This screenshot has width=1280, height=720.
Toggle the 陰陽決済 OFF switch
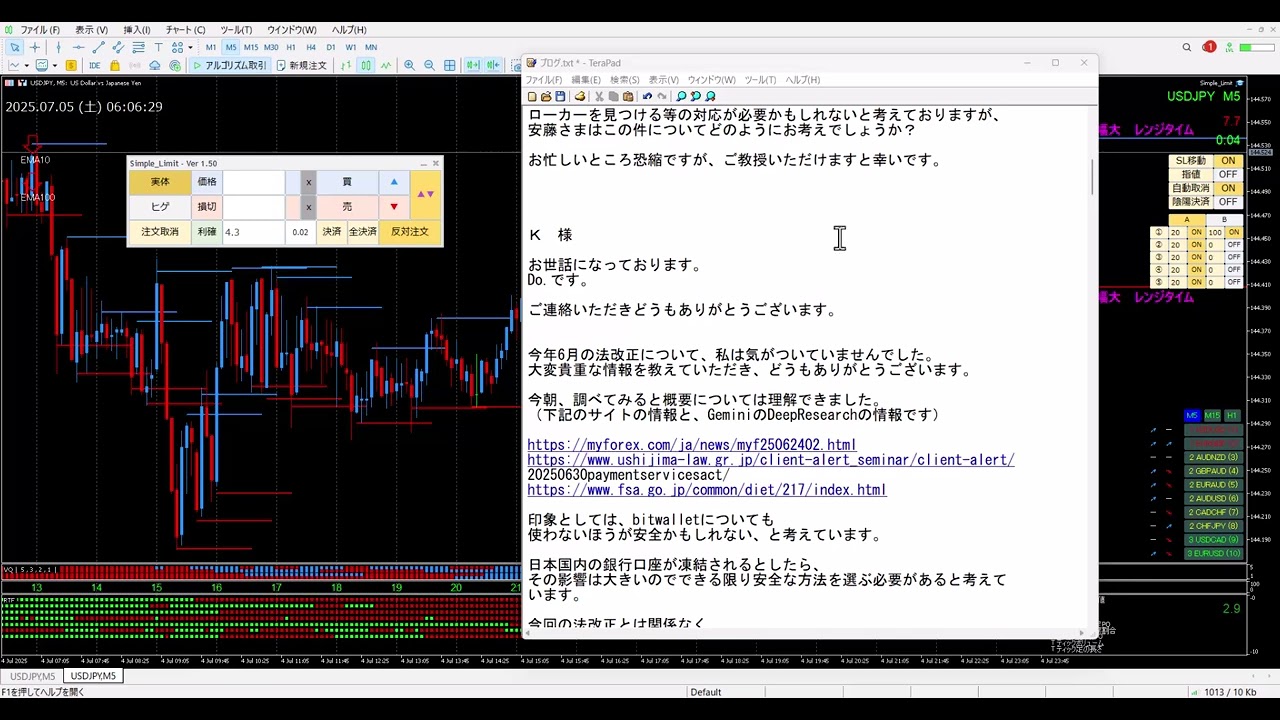tap(1227, 202)
